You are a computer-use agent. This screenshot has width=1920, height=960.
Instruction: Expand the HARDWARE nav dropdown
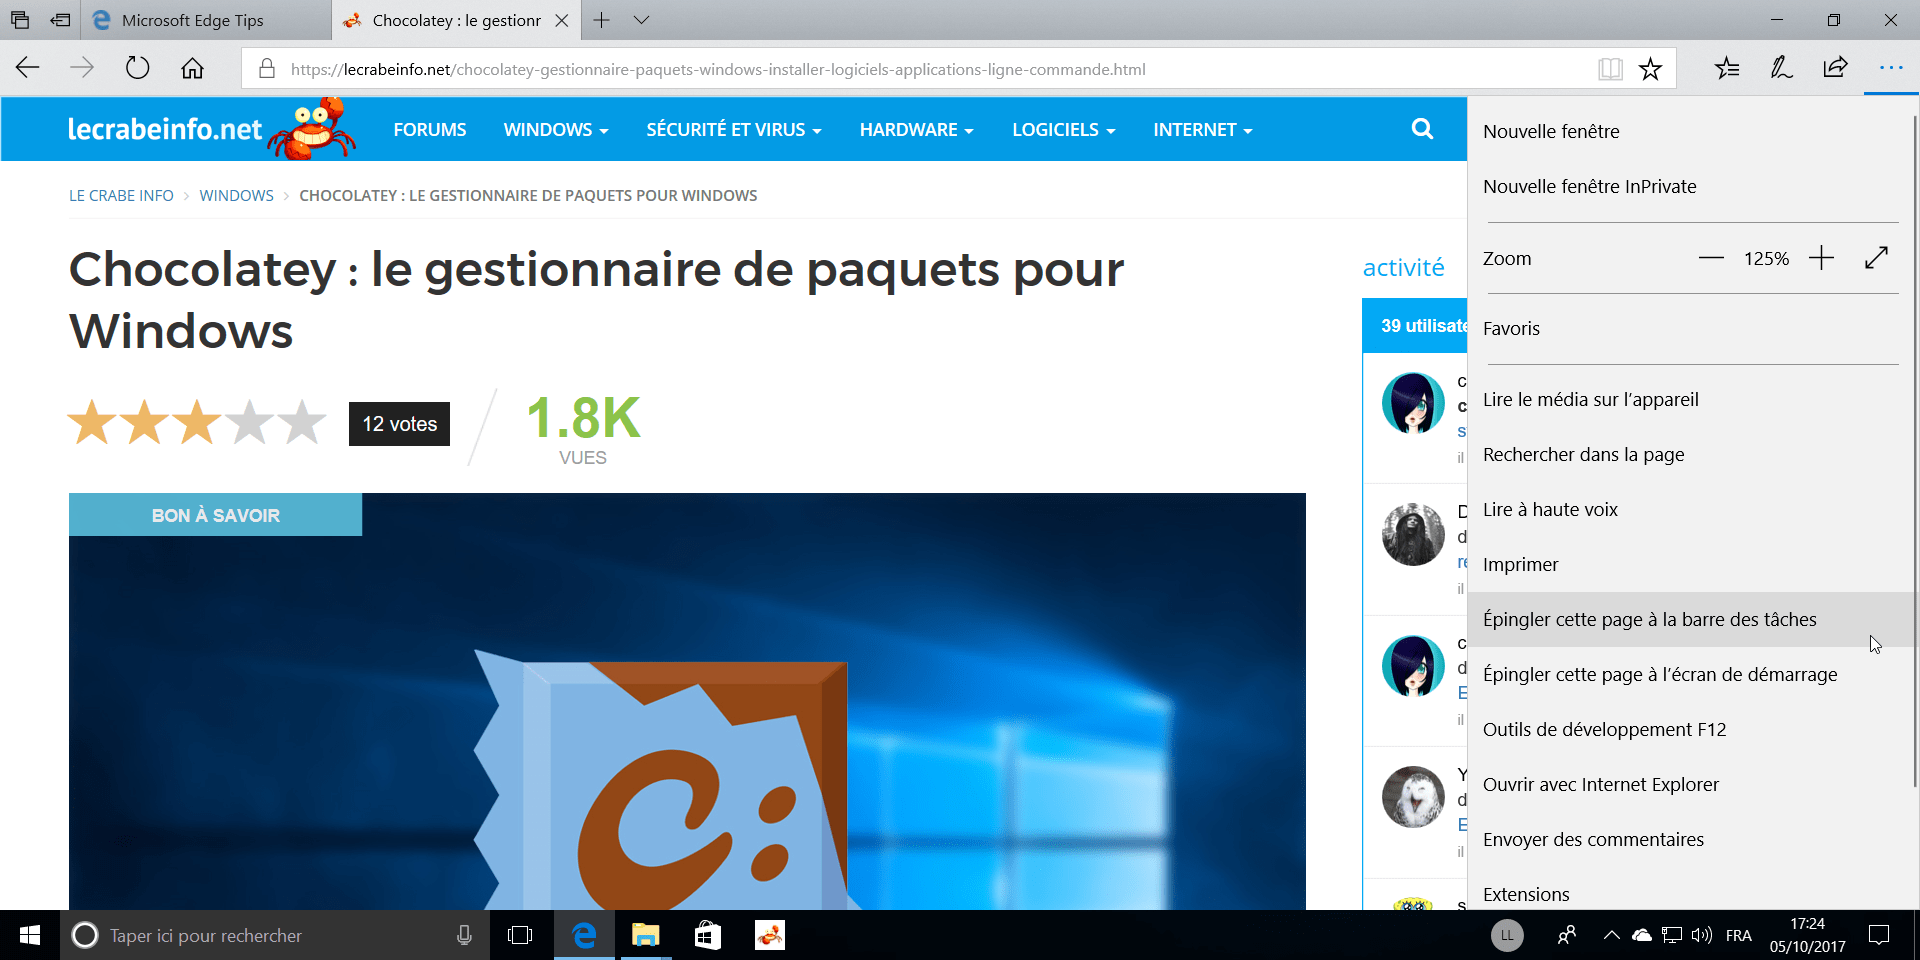[x=917, y=130]
